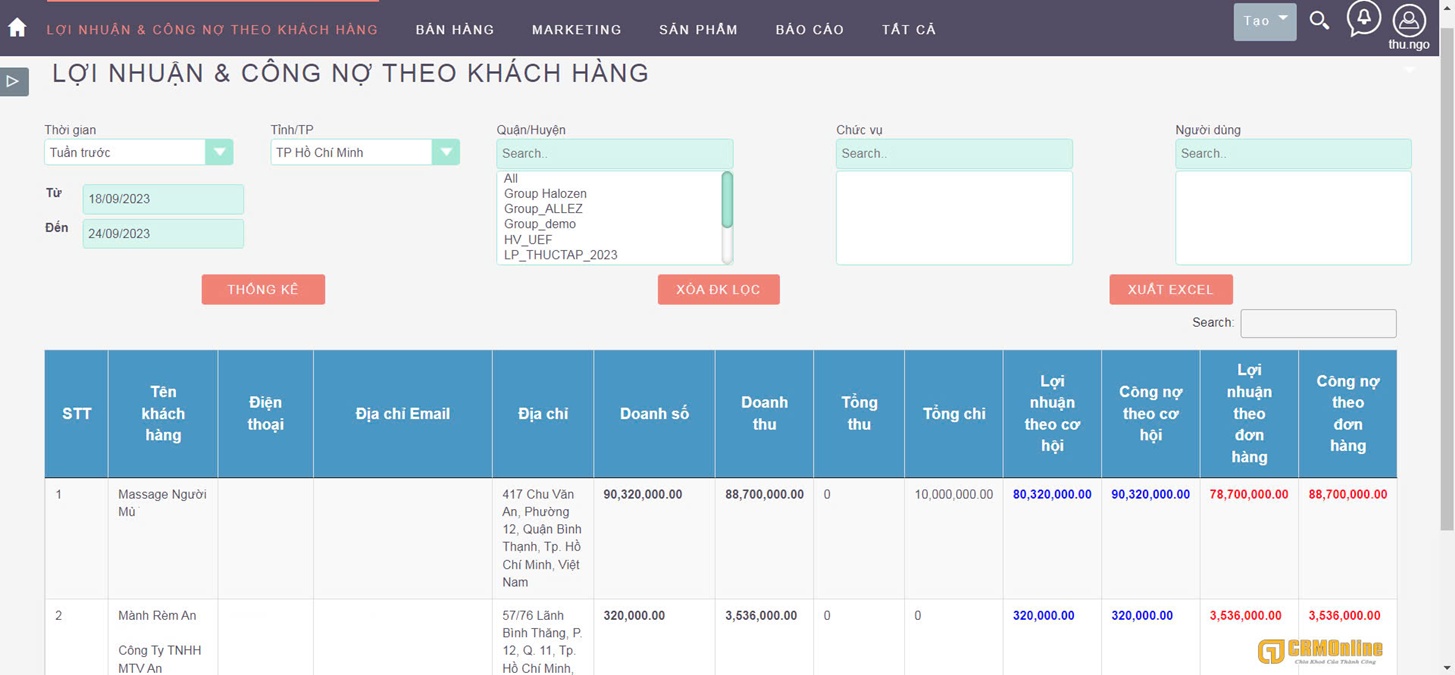Click the Home icon in navbar
This screenshot has height=675, width=1455.
pyautogui.click(x=17, y=28)
